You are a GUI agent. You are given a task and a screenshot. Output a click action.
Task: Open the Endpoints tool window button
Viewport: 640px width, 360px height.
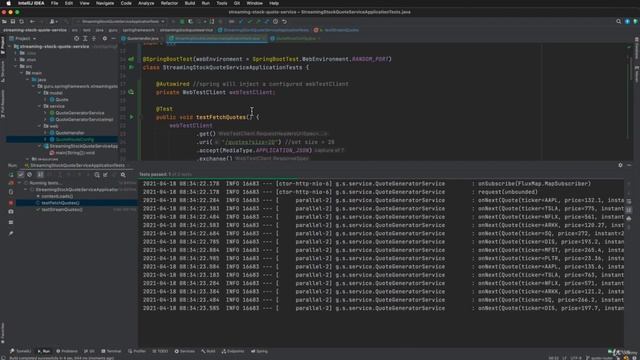click(233, 351)
